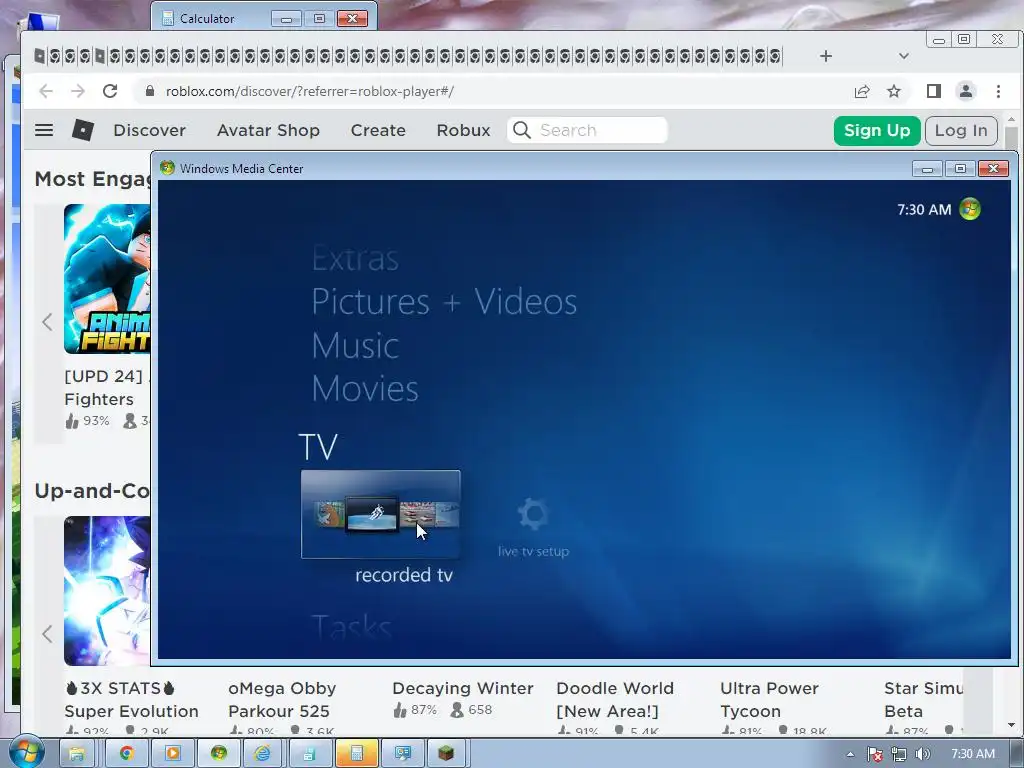Launch Internet Explorer from taskbar
The image size is (1024, 768).
263,754
